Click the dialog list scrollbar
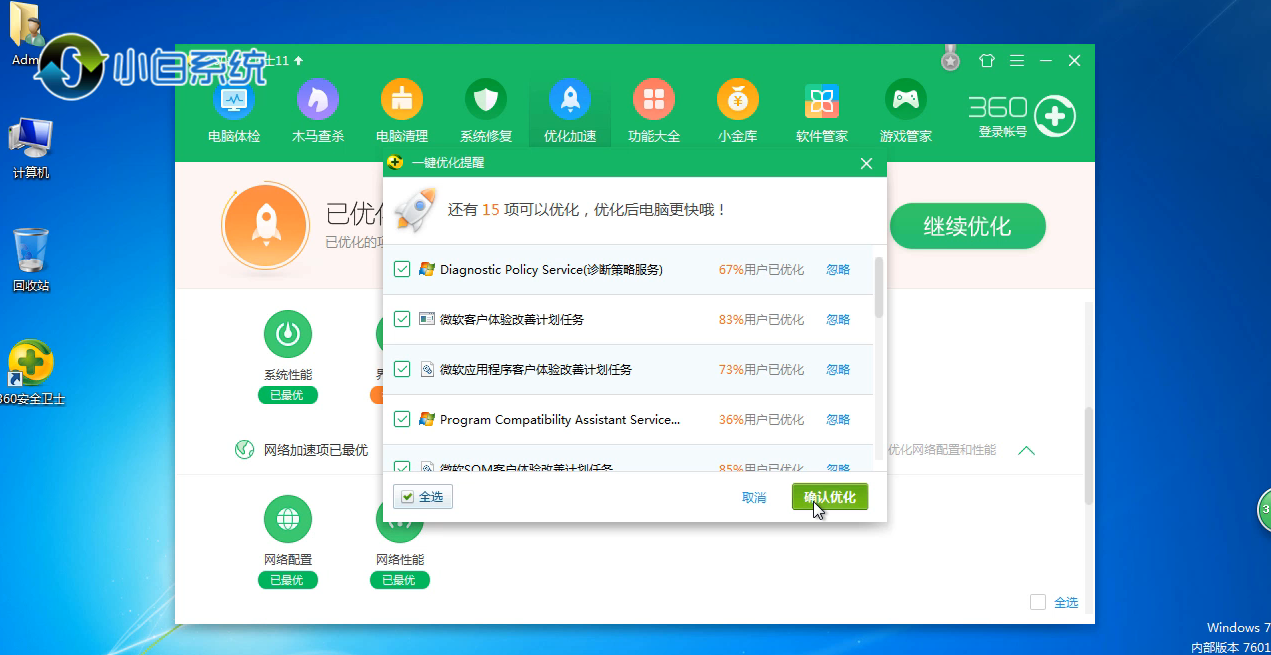Image resolution: width=1271 pixels, height=655 pixels. tap(879, 288)
